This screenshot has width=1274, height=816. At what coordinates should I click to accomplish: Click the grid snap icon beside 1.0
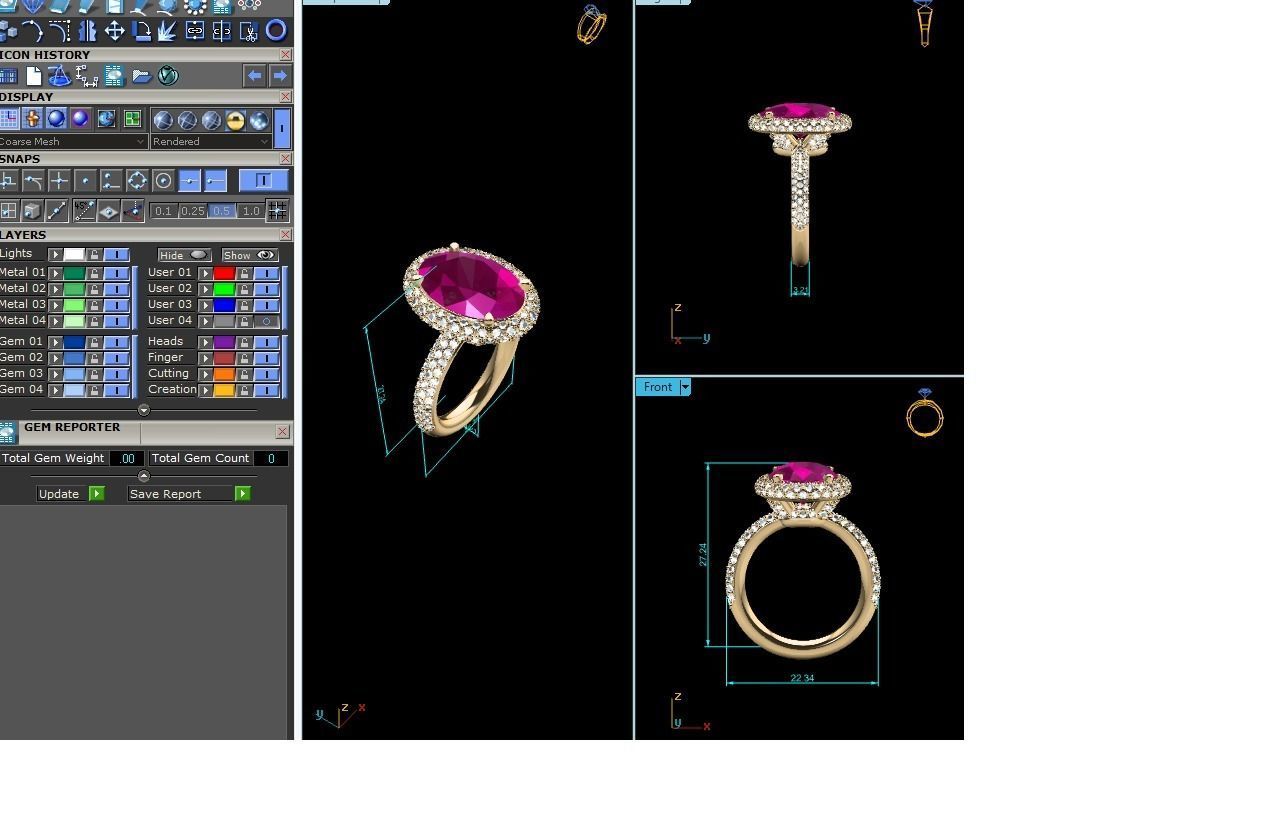pos(277,210)
